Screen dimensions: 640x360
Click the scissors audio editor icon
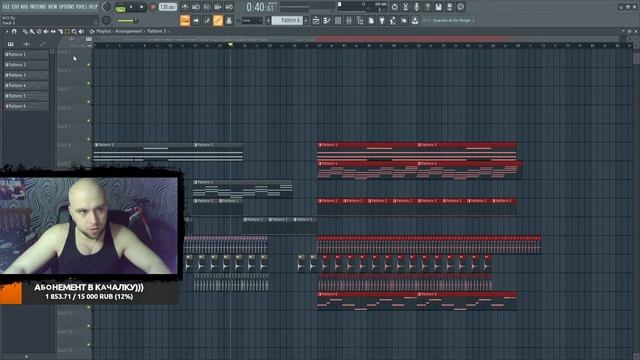(x=405, y=7)
